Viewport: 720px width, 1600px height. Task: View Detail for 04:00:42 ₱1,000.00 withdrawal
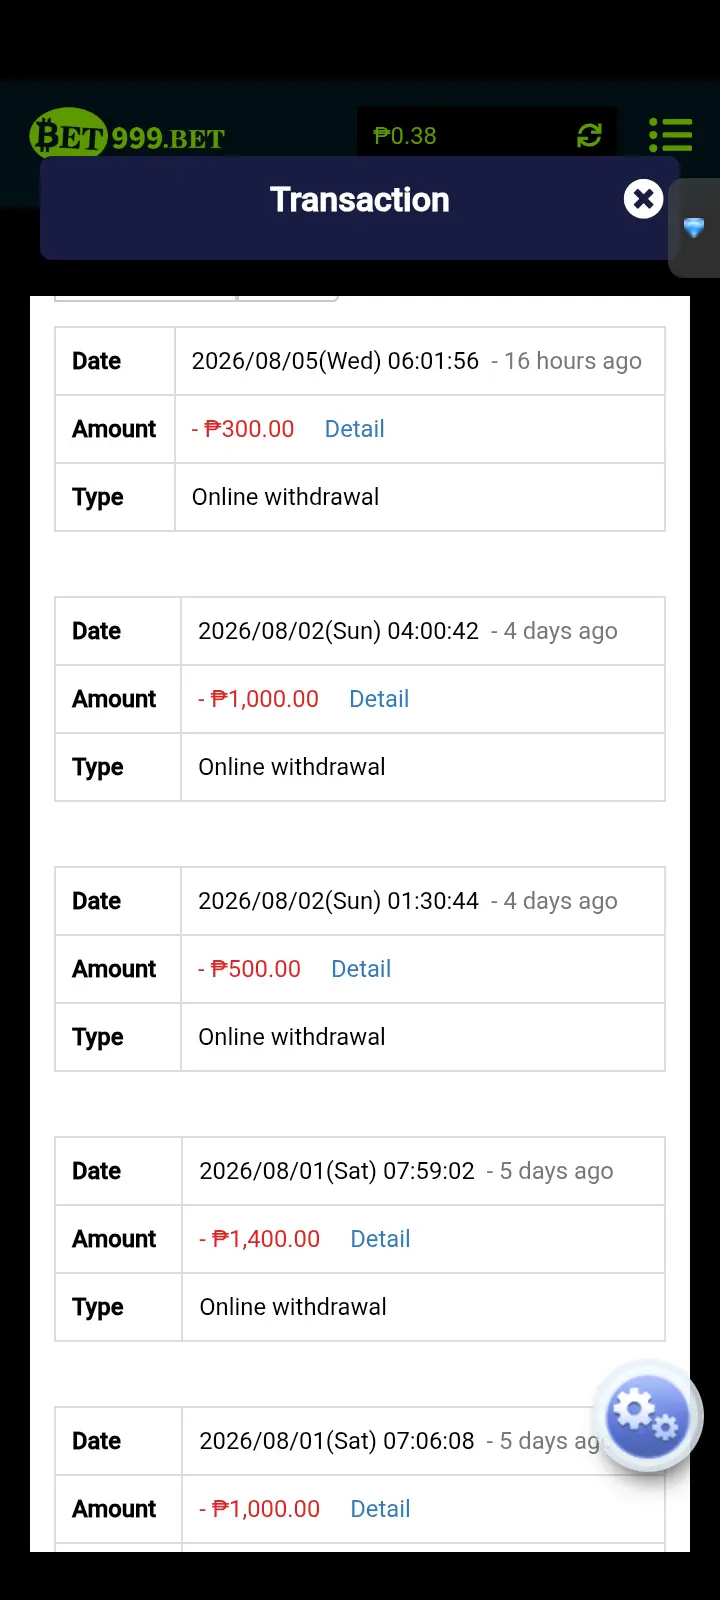[x=379, y=699]
